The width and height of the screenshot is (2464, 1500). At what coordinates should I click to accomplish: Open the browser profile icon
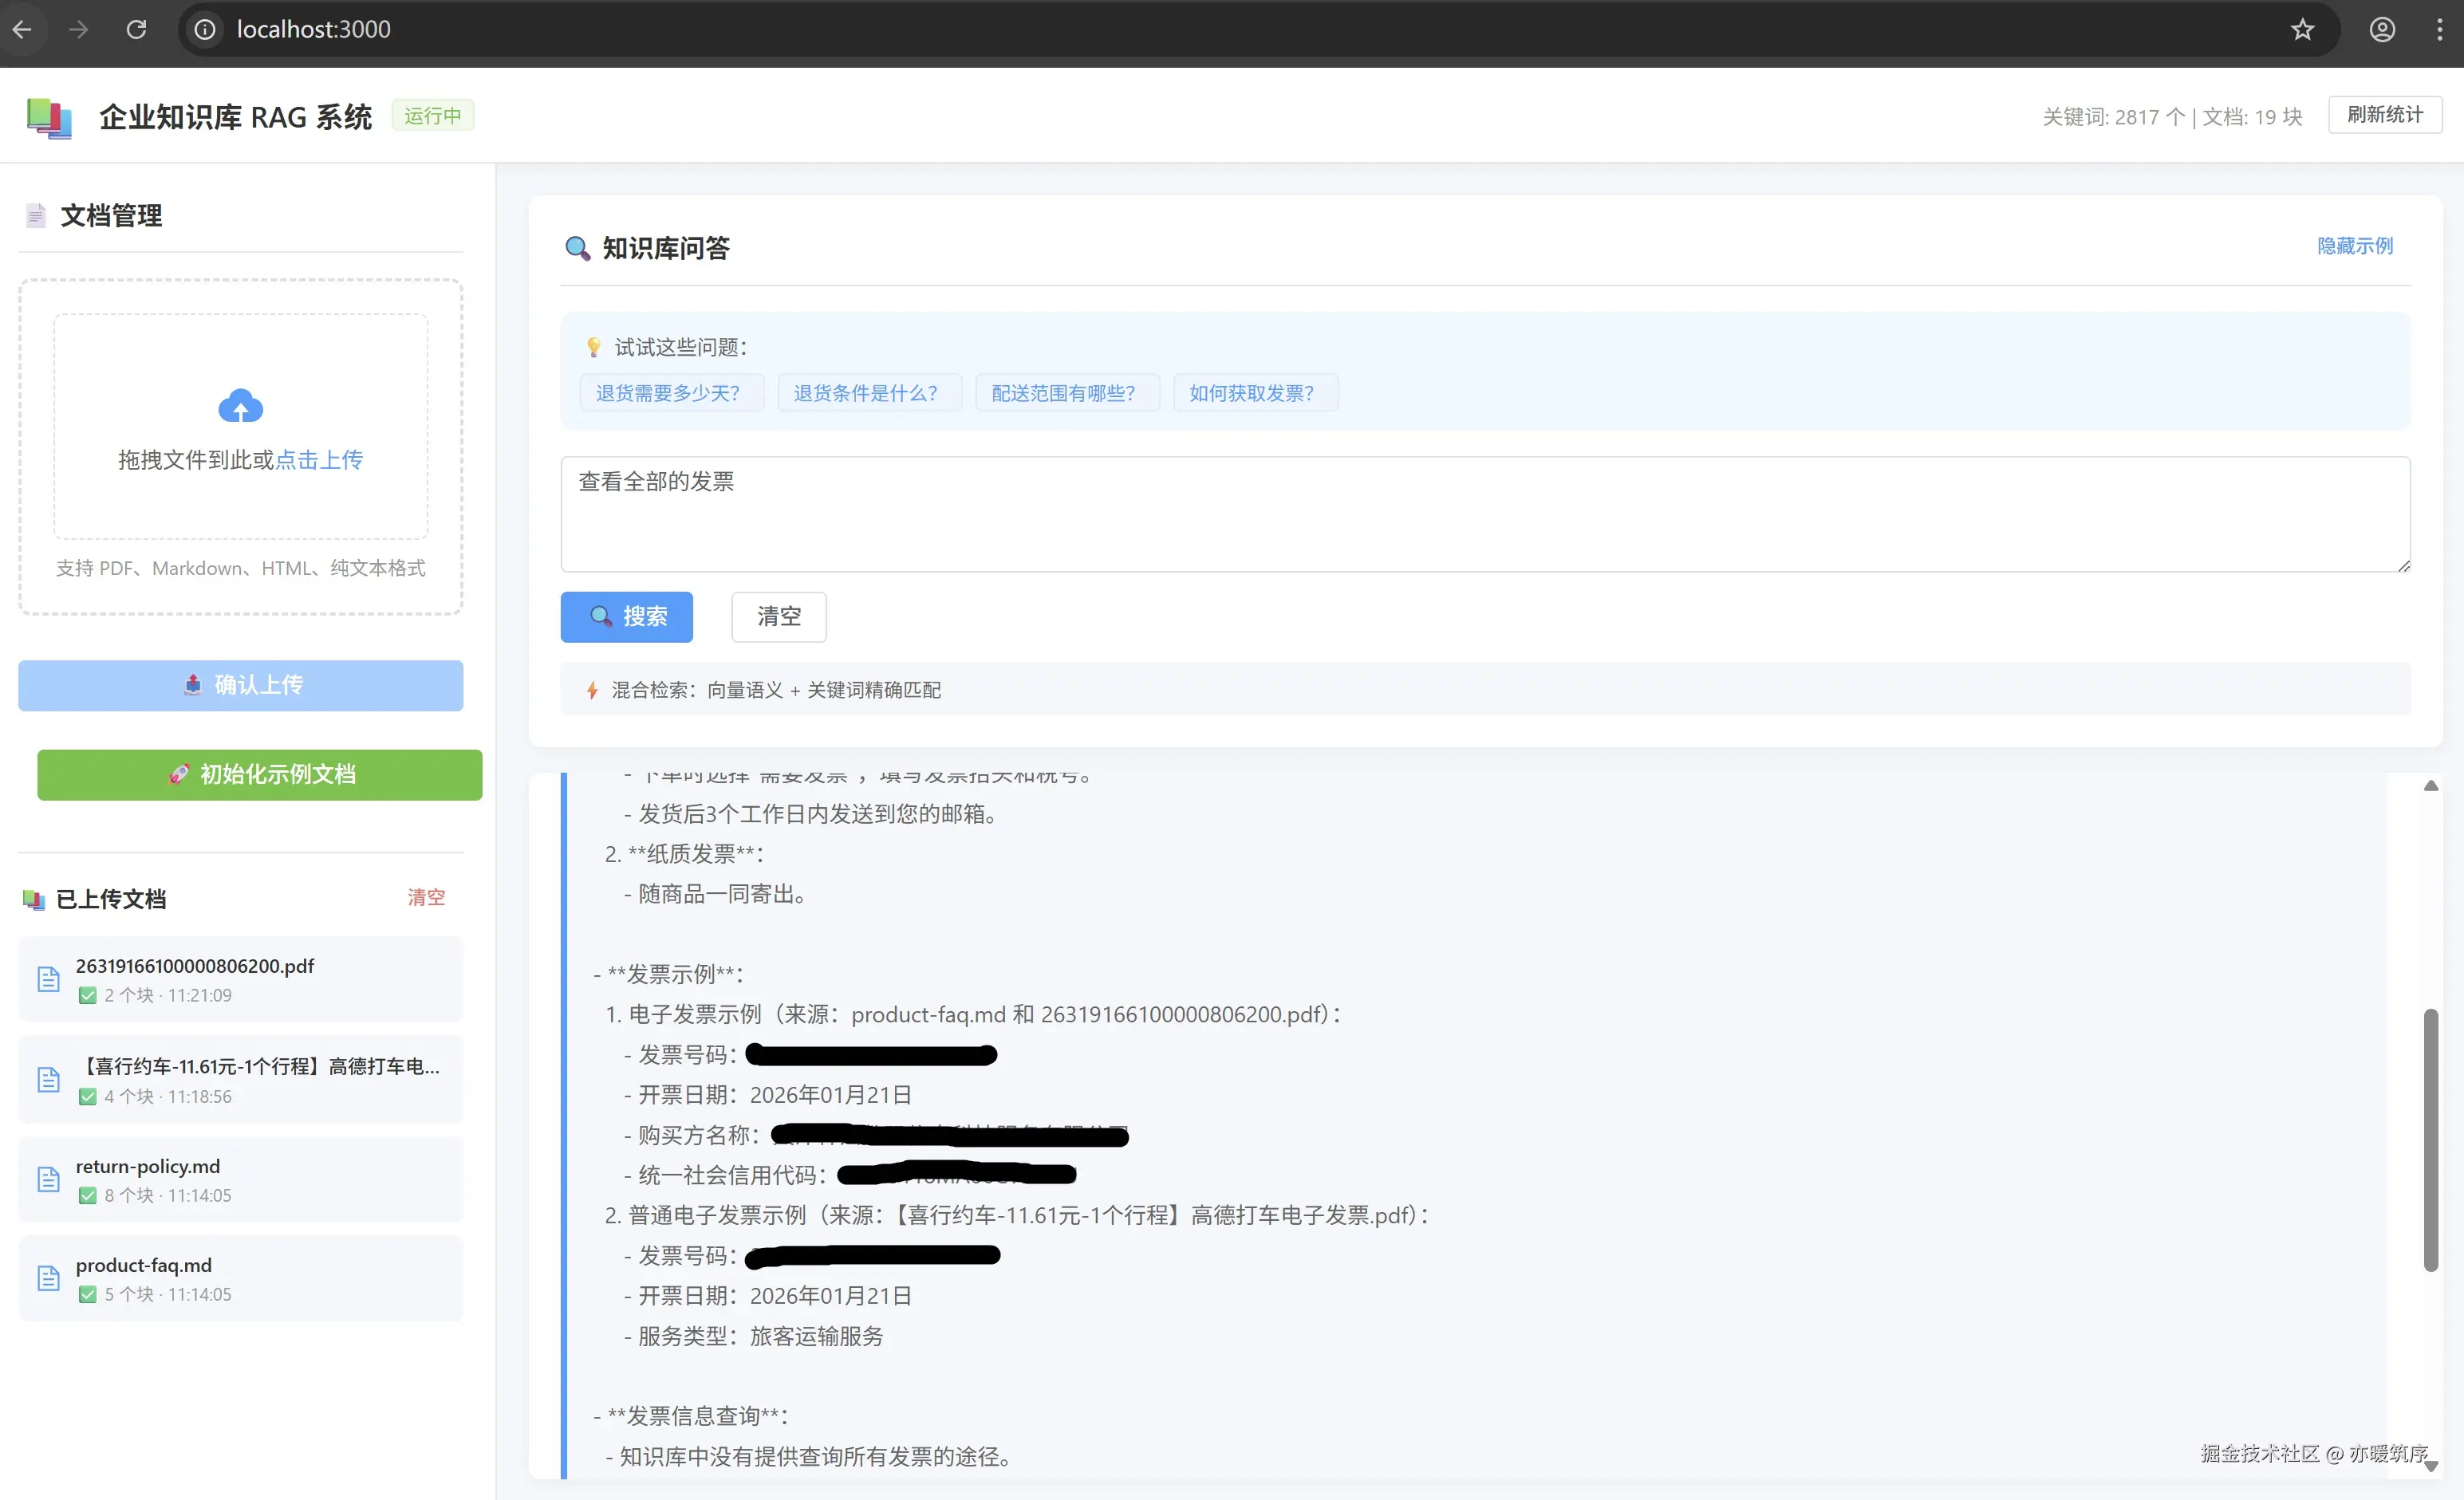2382,29
